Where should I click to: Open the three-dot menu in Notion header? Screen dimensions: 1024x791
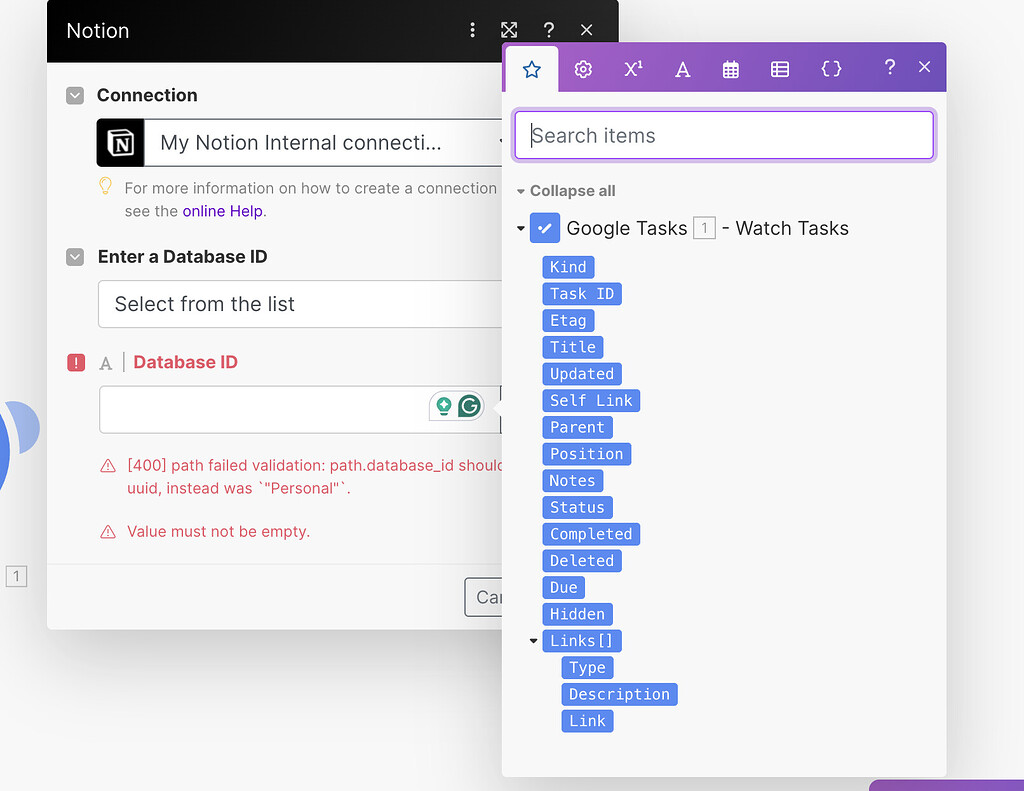(x=472, y=30)
